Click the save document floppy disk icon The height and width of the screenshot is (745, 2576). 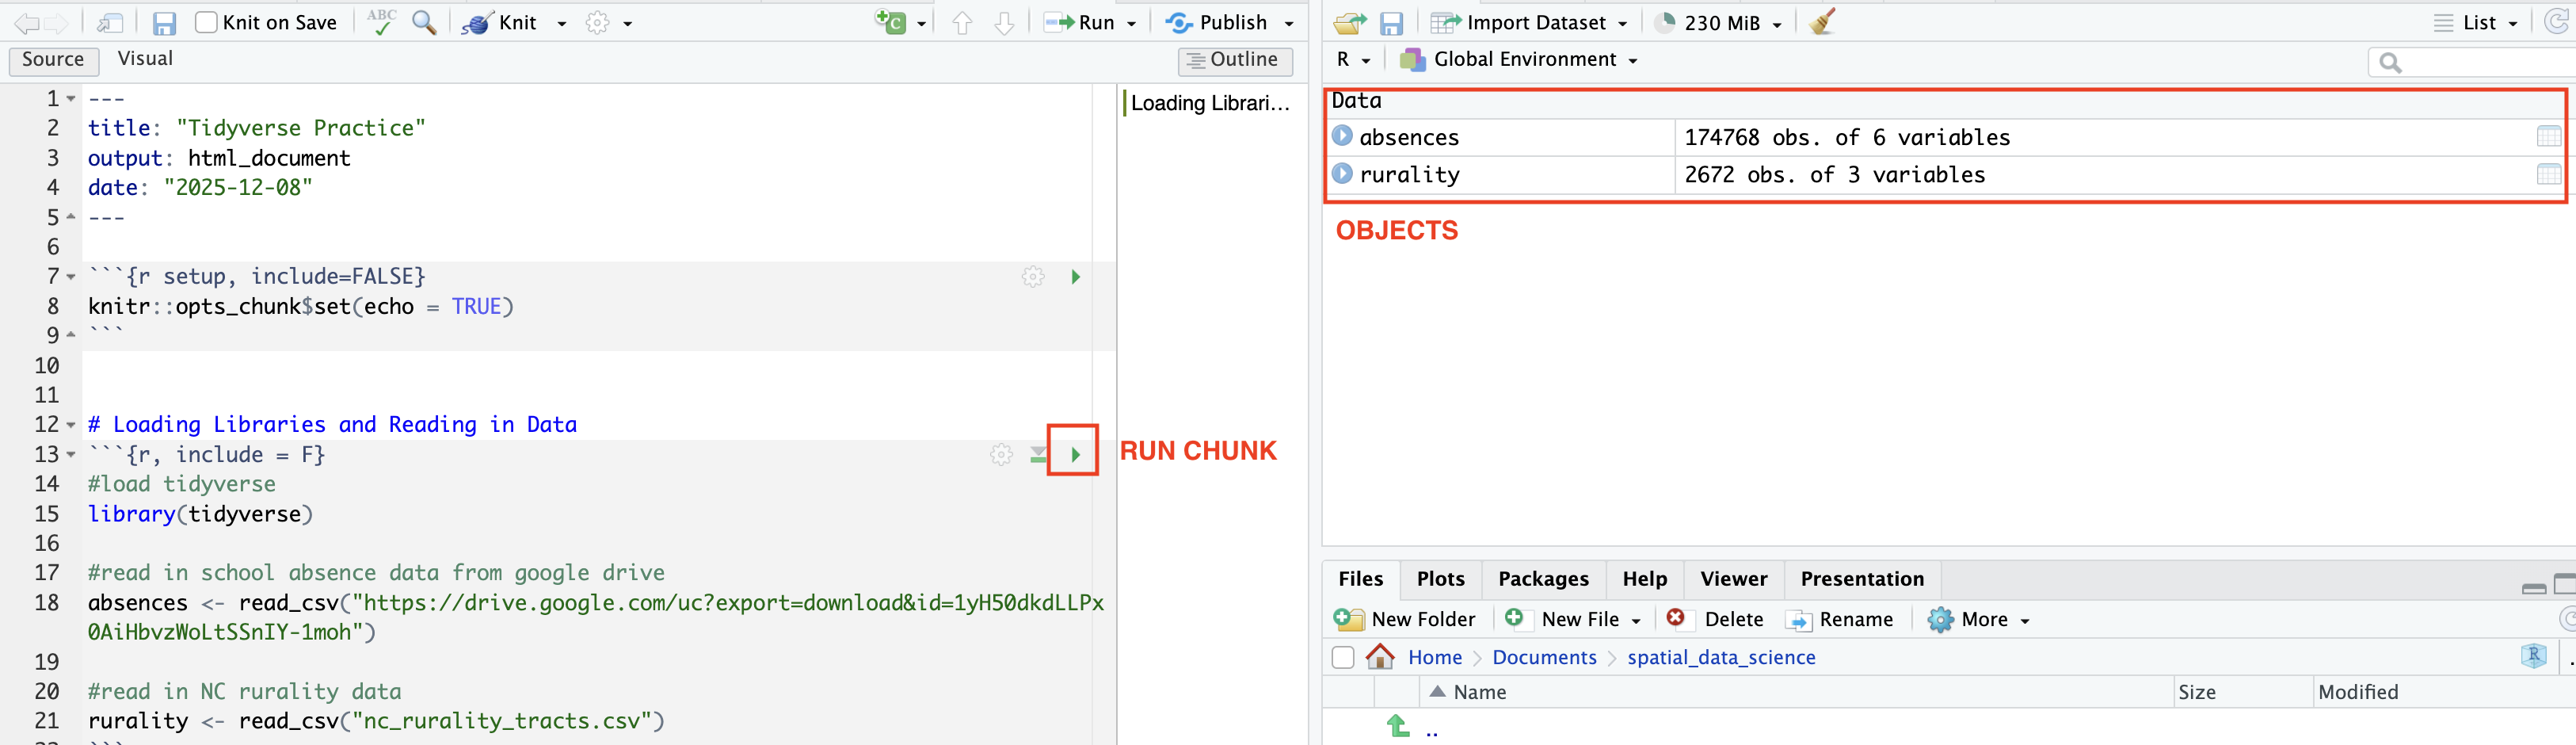click(164, 23)
